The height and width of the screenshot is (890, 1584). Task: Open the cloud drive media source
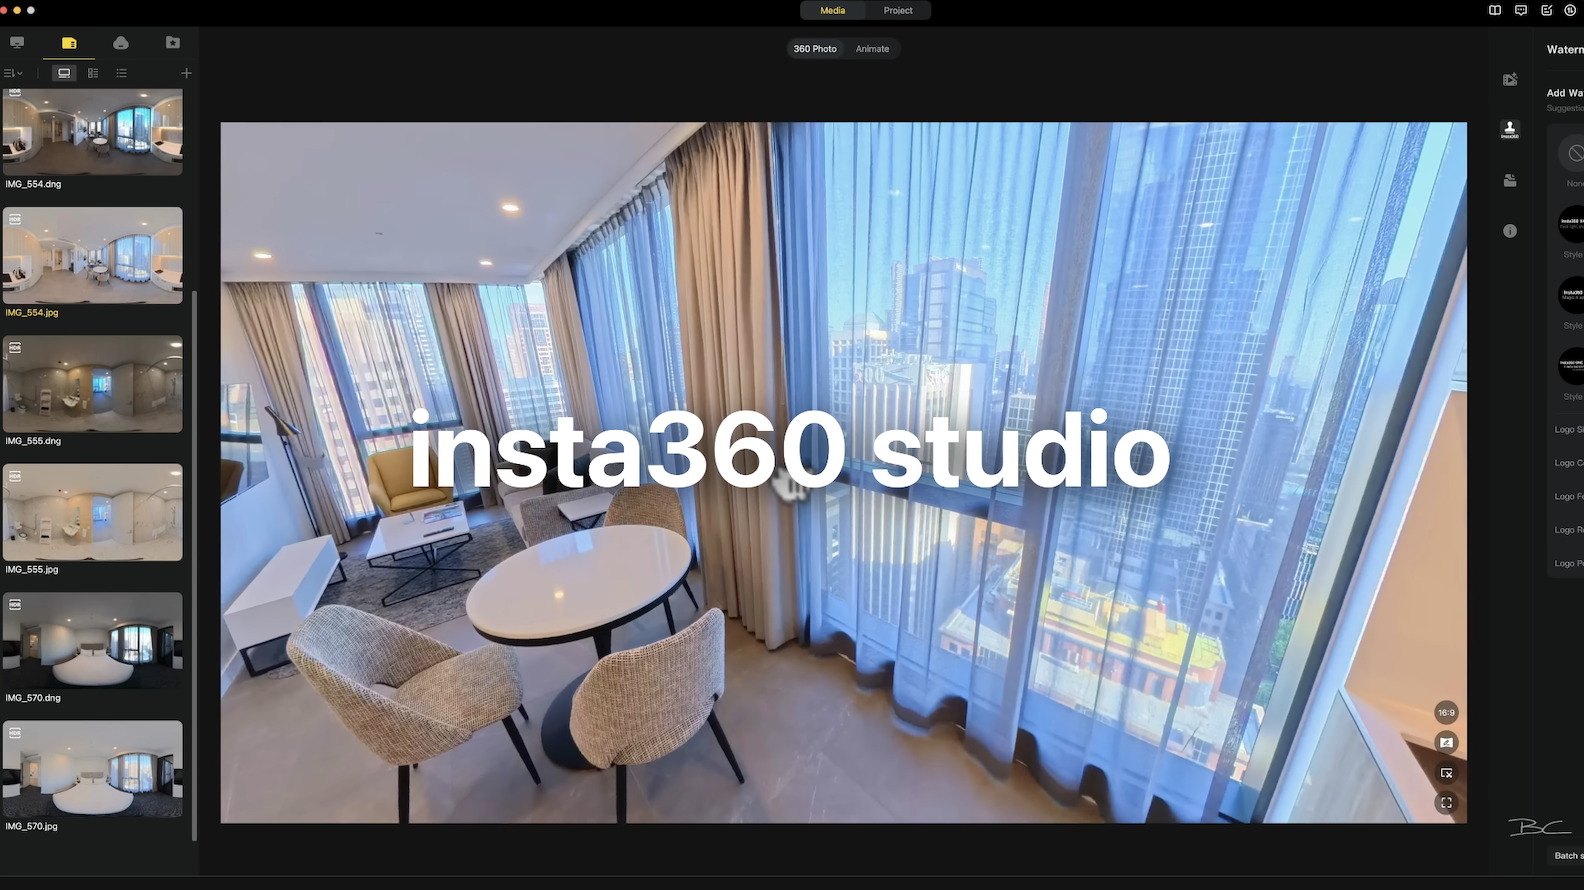(121, 43)
